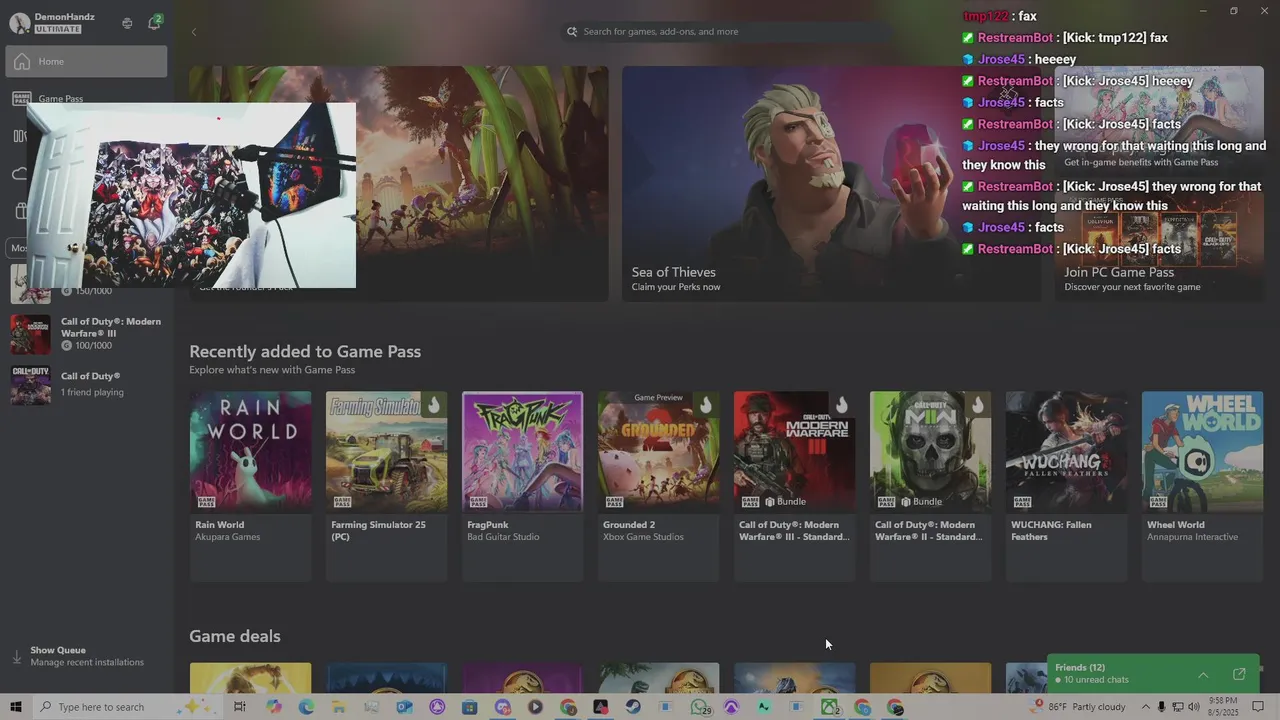Click the flame badge on Modern Warfare III
Screen dimensions: 1280x720
coord(841,405)
